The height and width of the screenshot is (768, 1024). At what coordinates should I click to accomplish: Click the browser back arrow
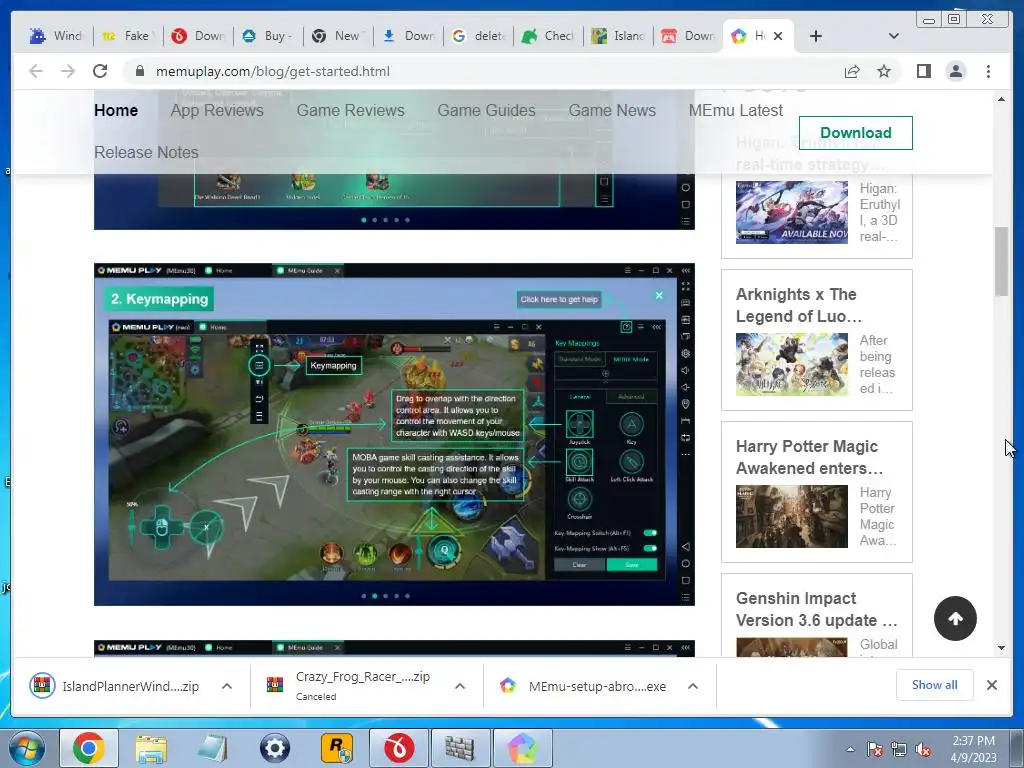pyautogui.click(x=36, y=71)
